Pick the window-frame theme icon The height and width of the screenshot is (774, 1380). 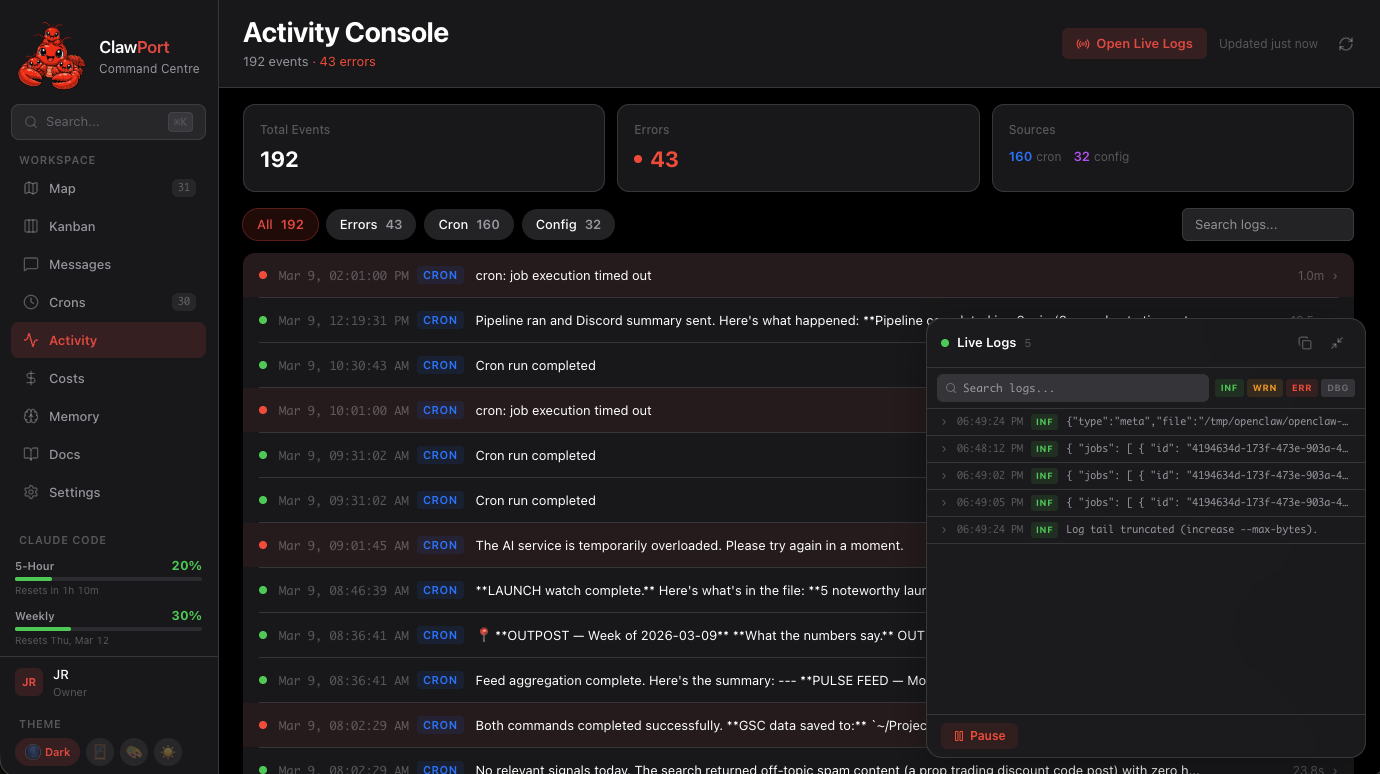99,752
